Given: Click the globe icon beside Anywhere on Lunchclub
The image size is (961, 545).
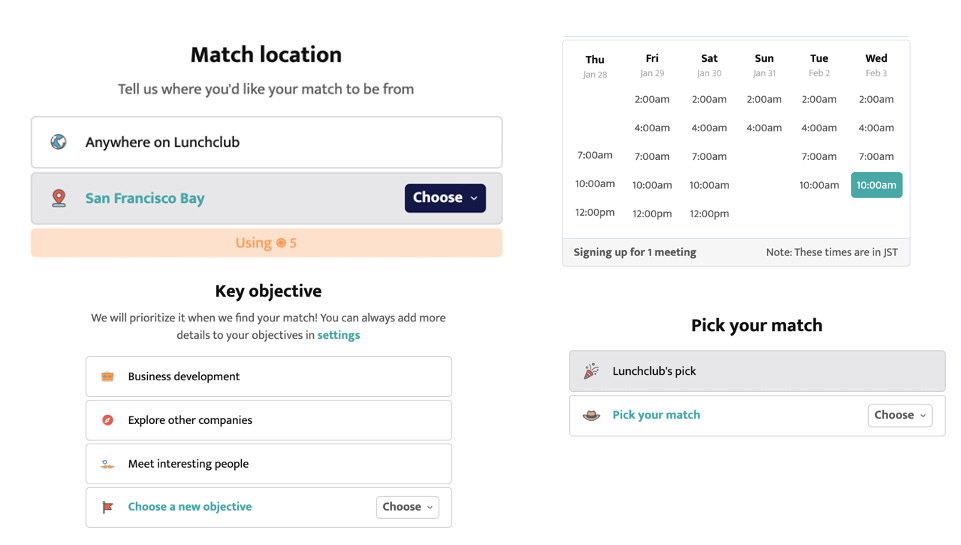Looking at the screenshot, I should (x=58, y=142).
